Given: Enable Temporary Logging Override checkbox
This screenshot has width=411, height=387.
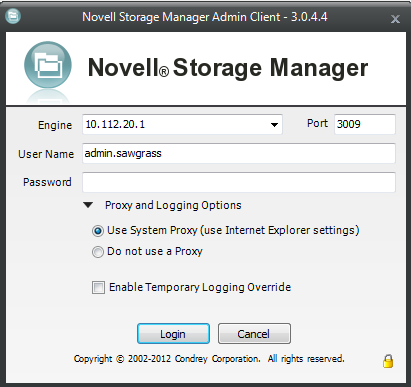Looking at the screenshot, I should coord(98,287).
